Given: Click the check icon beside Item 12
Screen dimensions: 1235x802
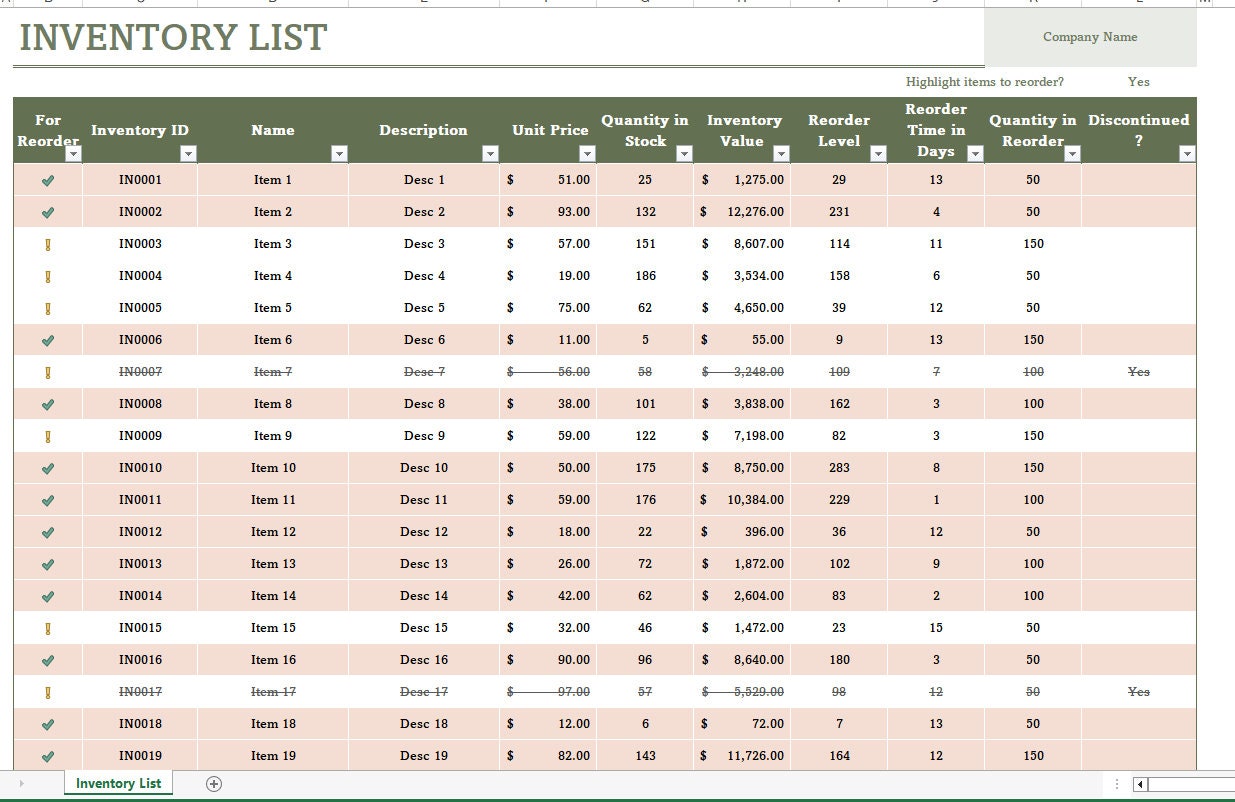Looking at the screenshot, I should click(x=47, y=531).
